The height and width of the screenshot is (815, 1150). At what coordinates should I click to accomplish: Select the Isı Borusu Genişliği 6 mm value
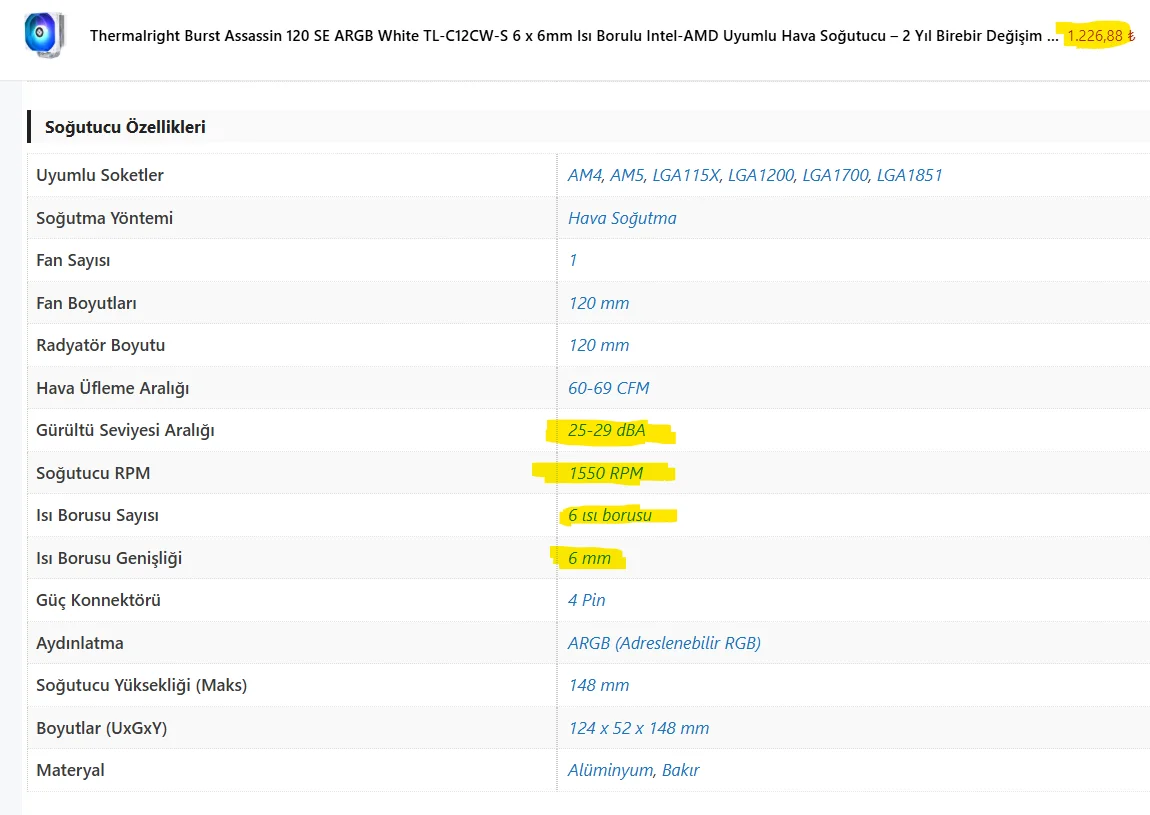(x=589, y=558)
